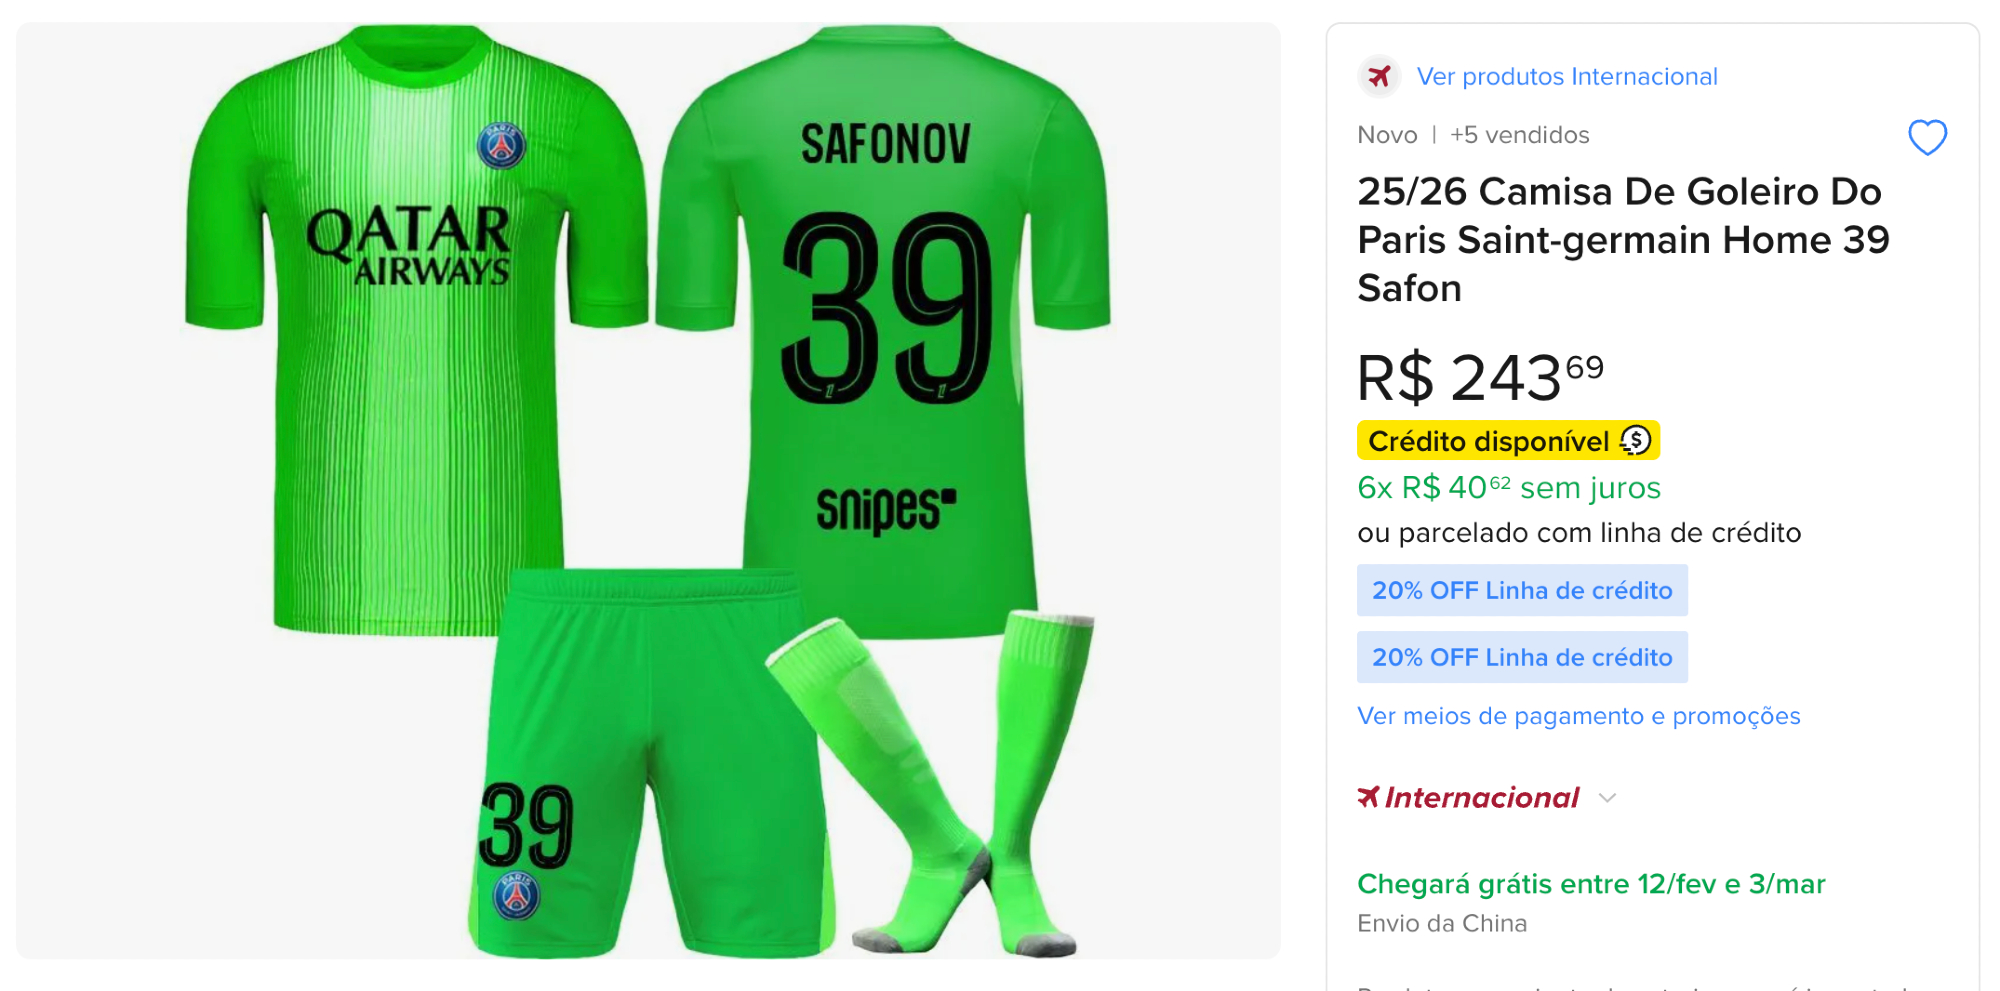The width and height of the screenshot is (2000, 991).
Task: Click the second 20% OFF Linha de crédito tag
Action: coord(1521,658)
